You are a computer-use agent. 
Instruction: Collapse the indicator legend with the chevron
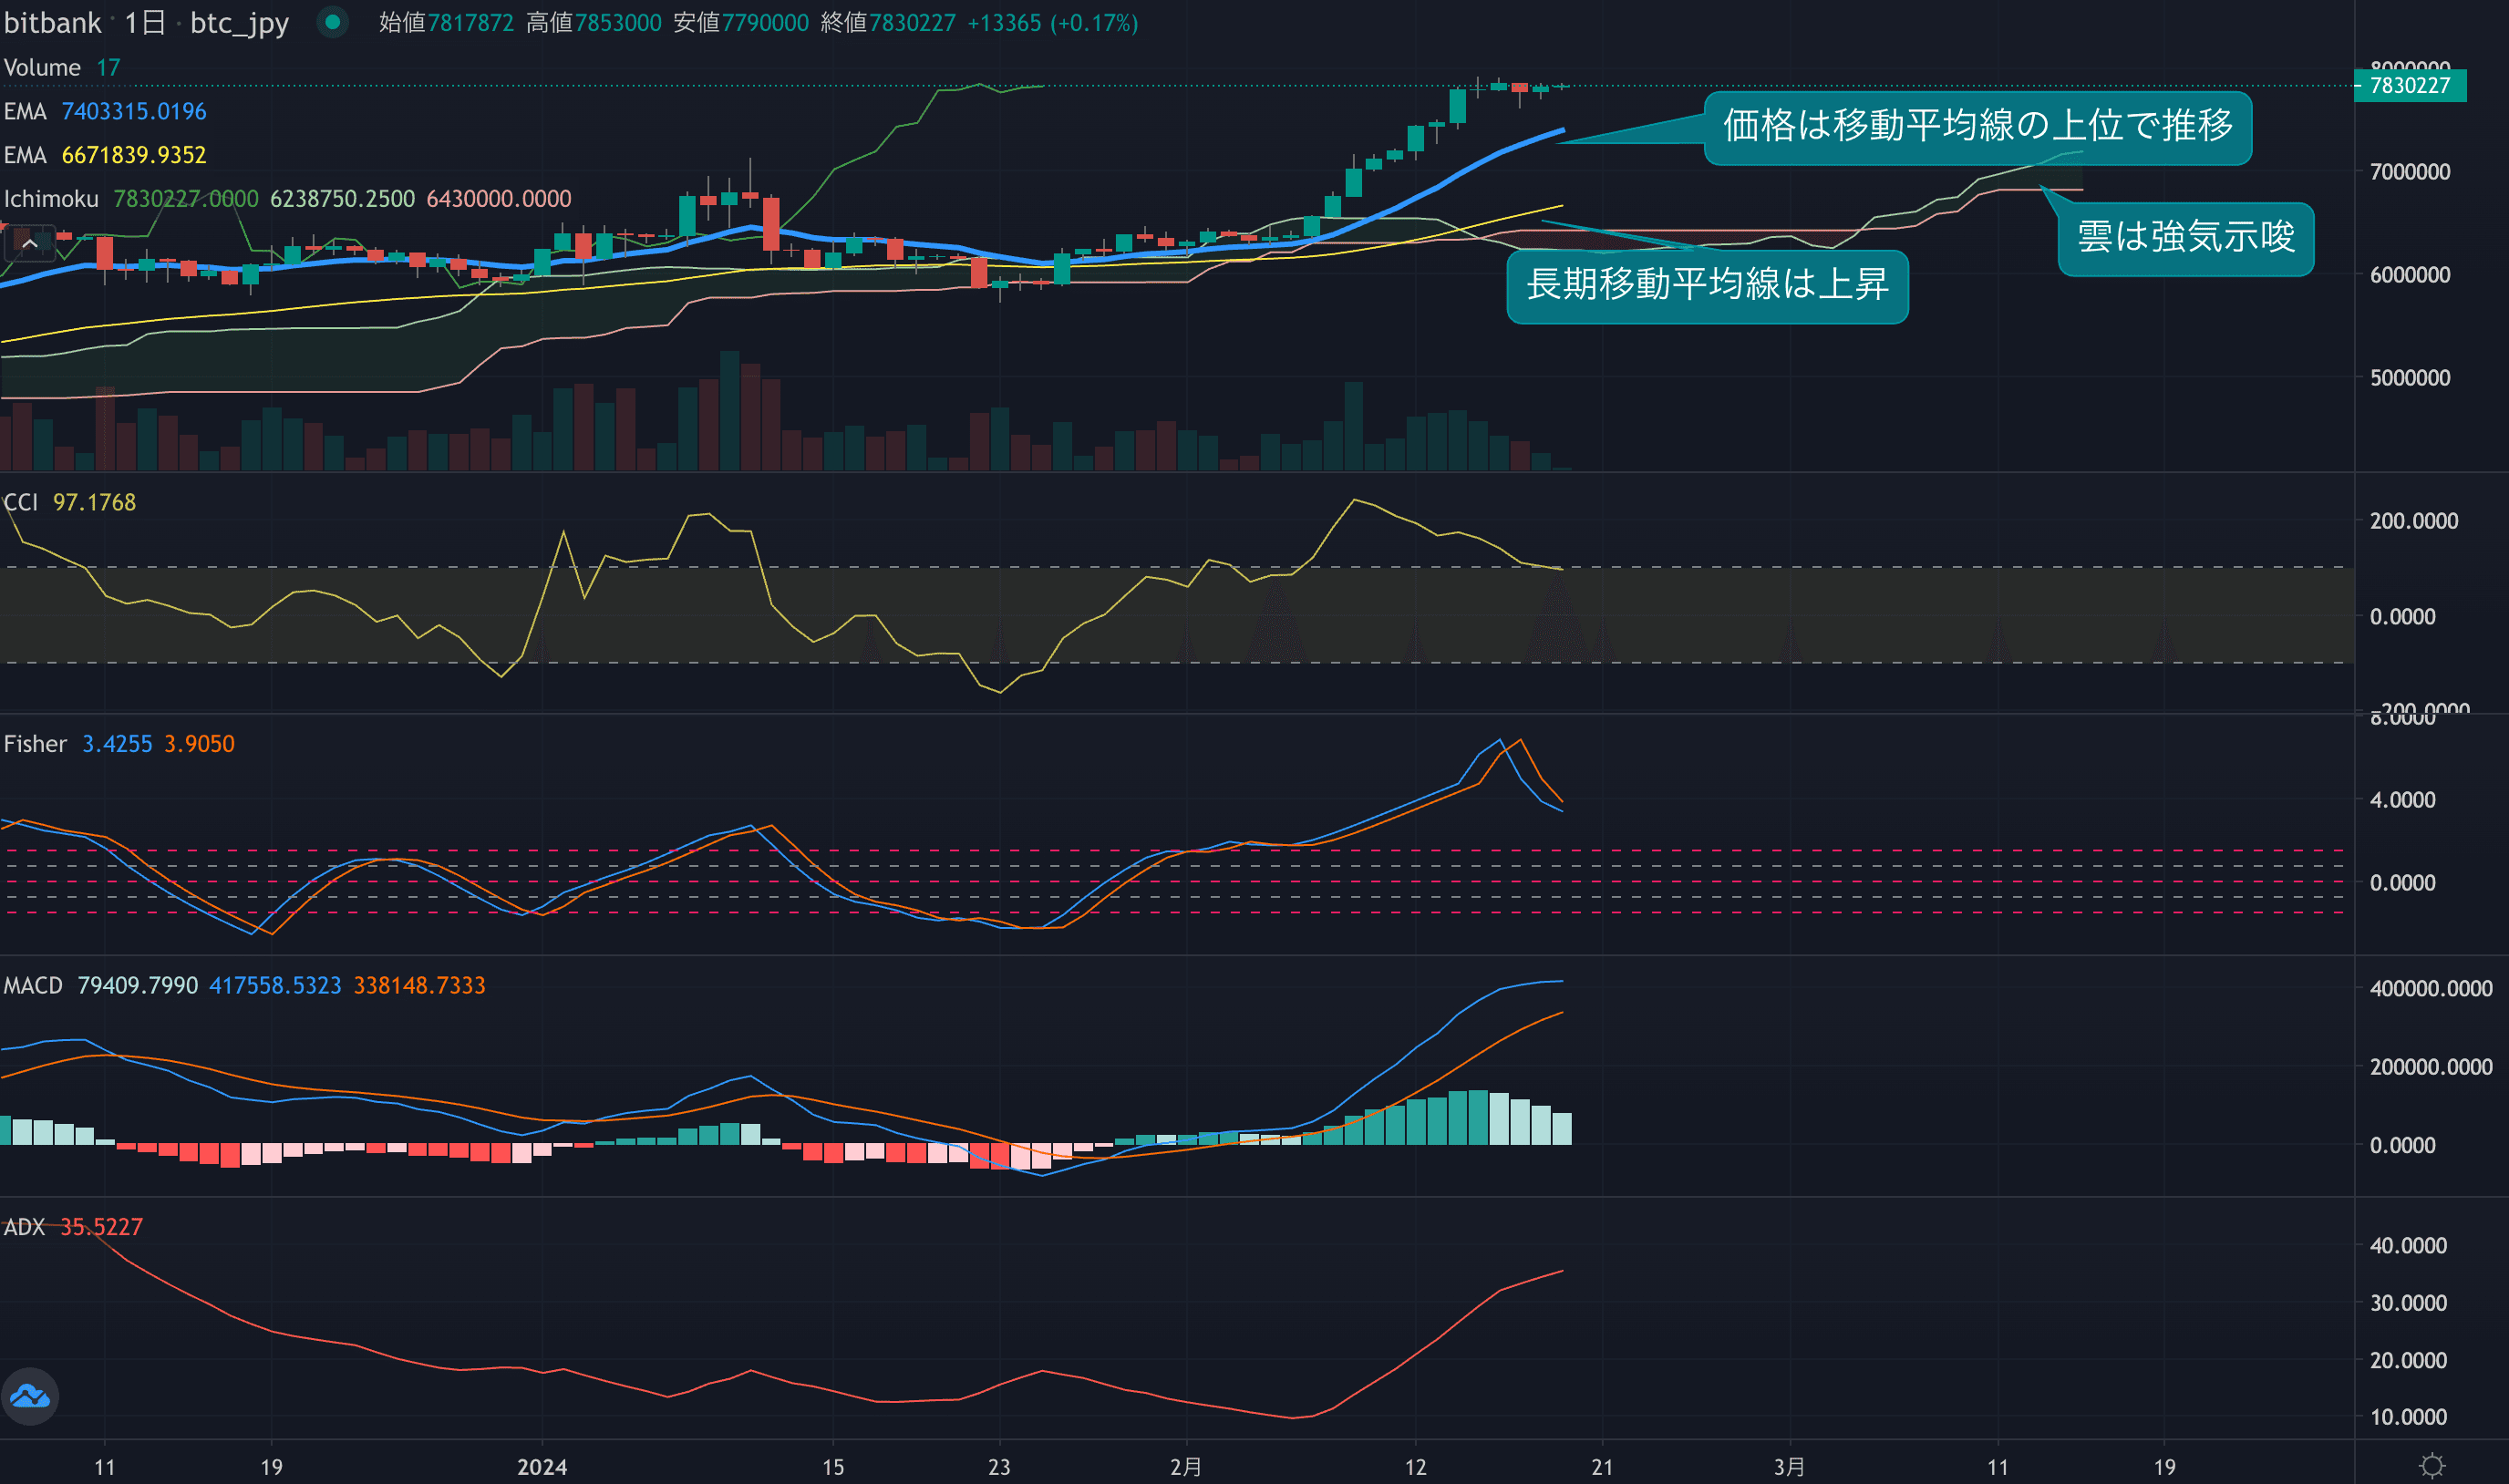[x=30, y=243]
